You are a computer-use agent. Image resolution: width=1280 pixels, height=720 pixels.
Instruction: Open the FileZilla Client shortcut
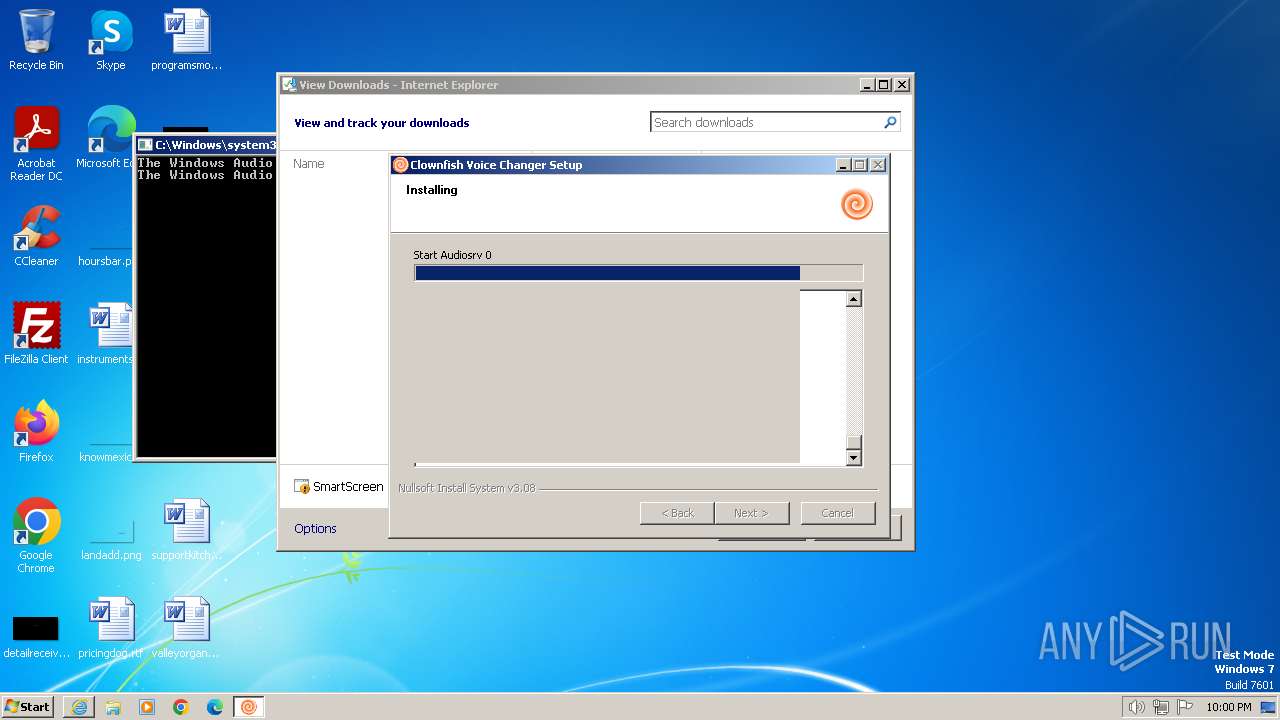coord(36,333)
